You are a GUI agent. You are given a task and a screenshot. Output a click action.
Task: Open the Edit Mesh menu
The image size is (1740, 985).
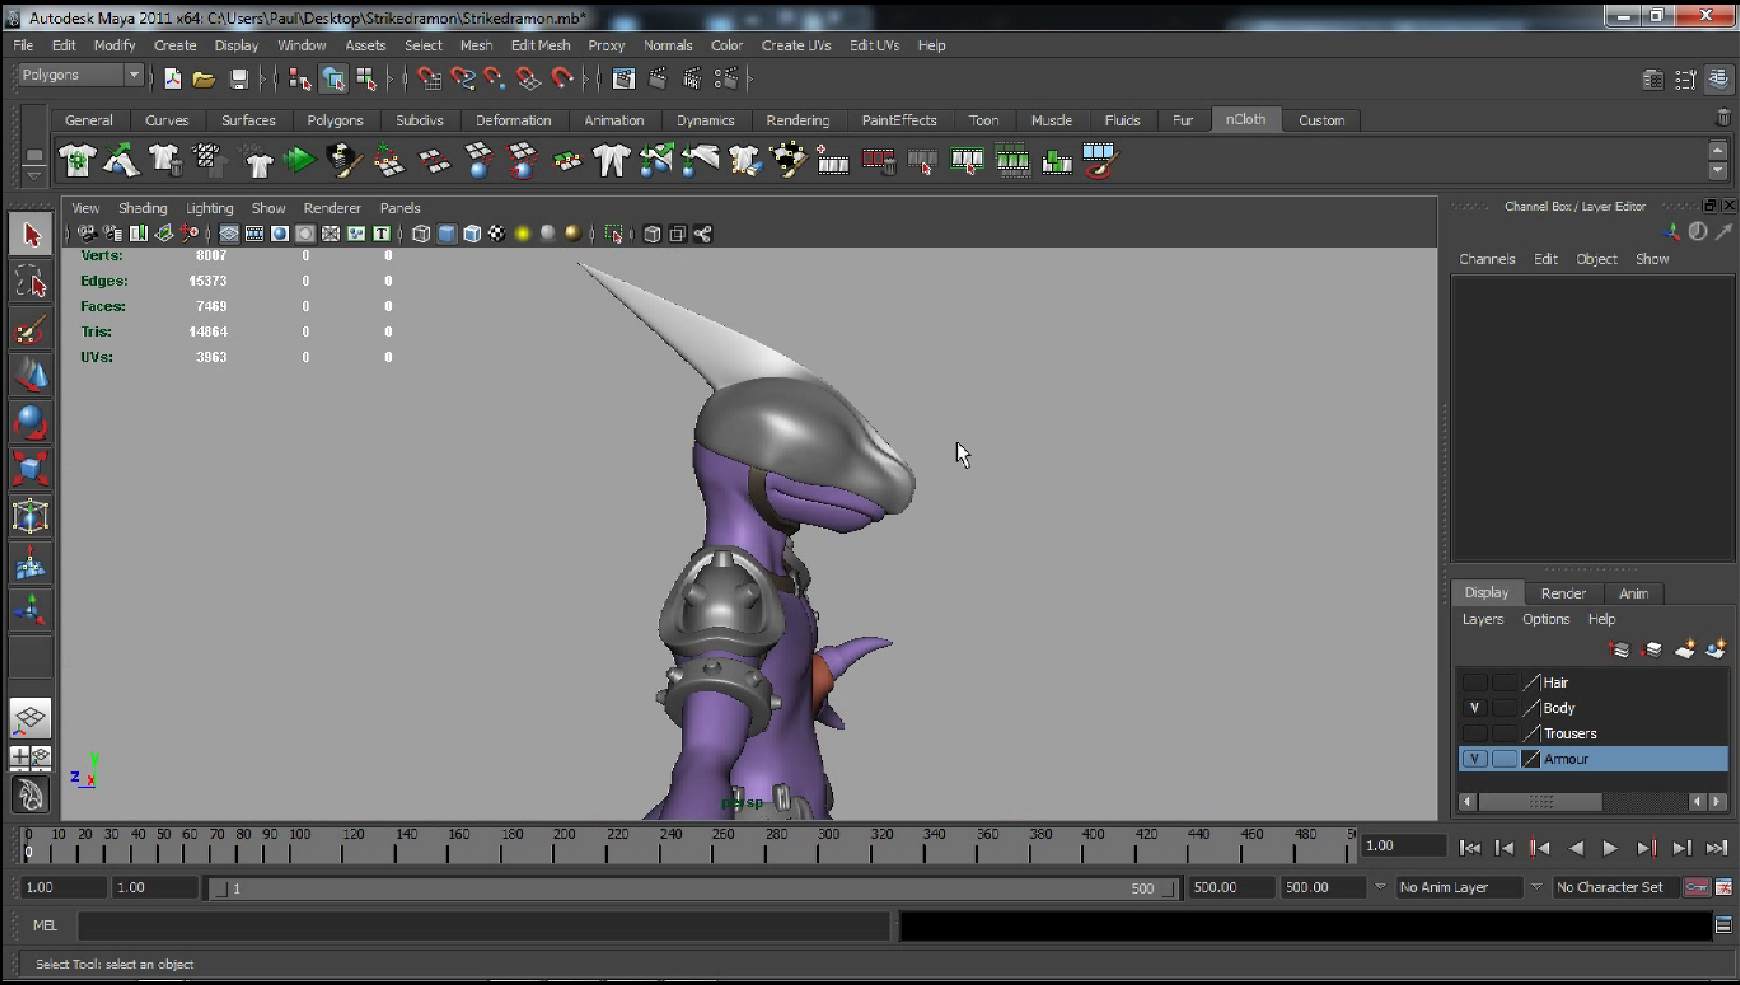(x=540, y=45)
